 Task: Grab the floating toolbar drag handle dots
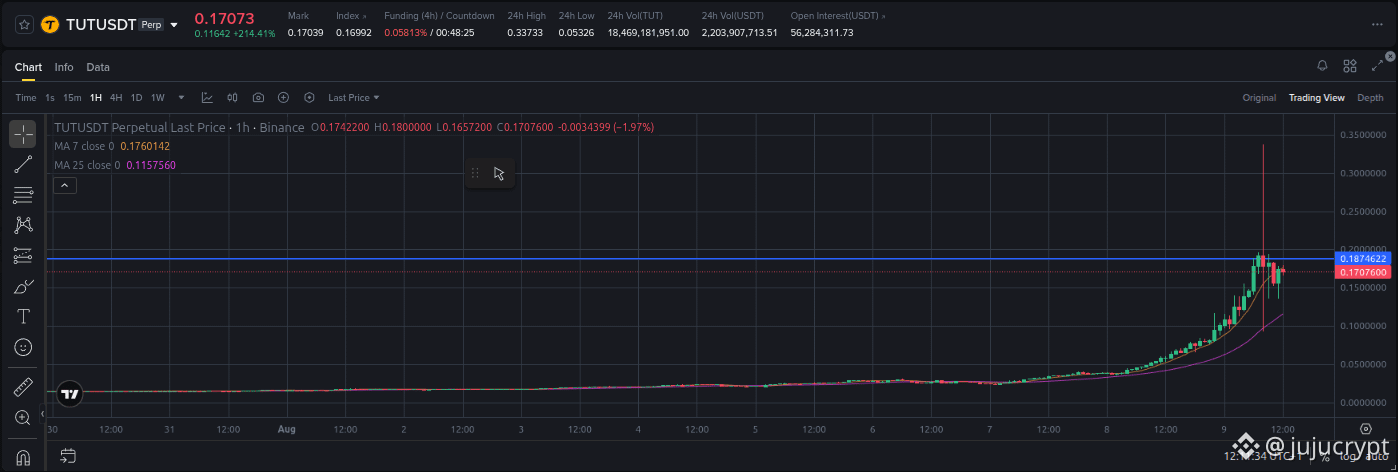click(x=475, y=174)
